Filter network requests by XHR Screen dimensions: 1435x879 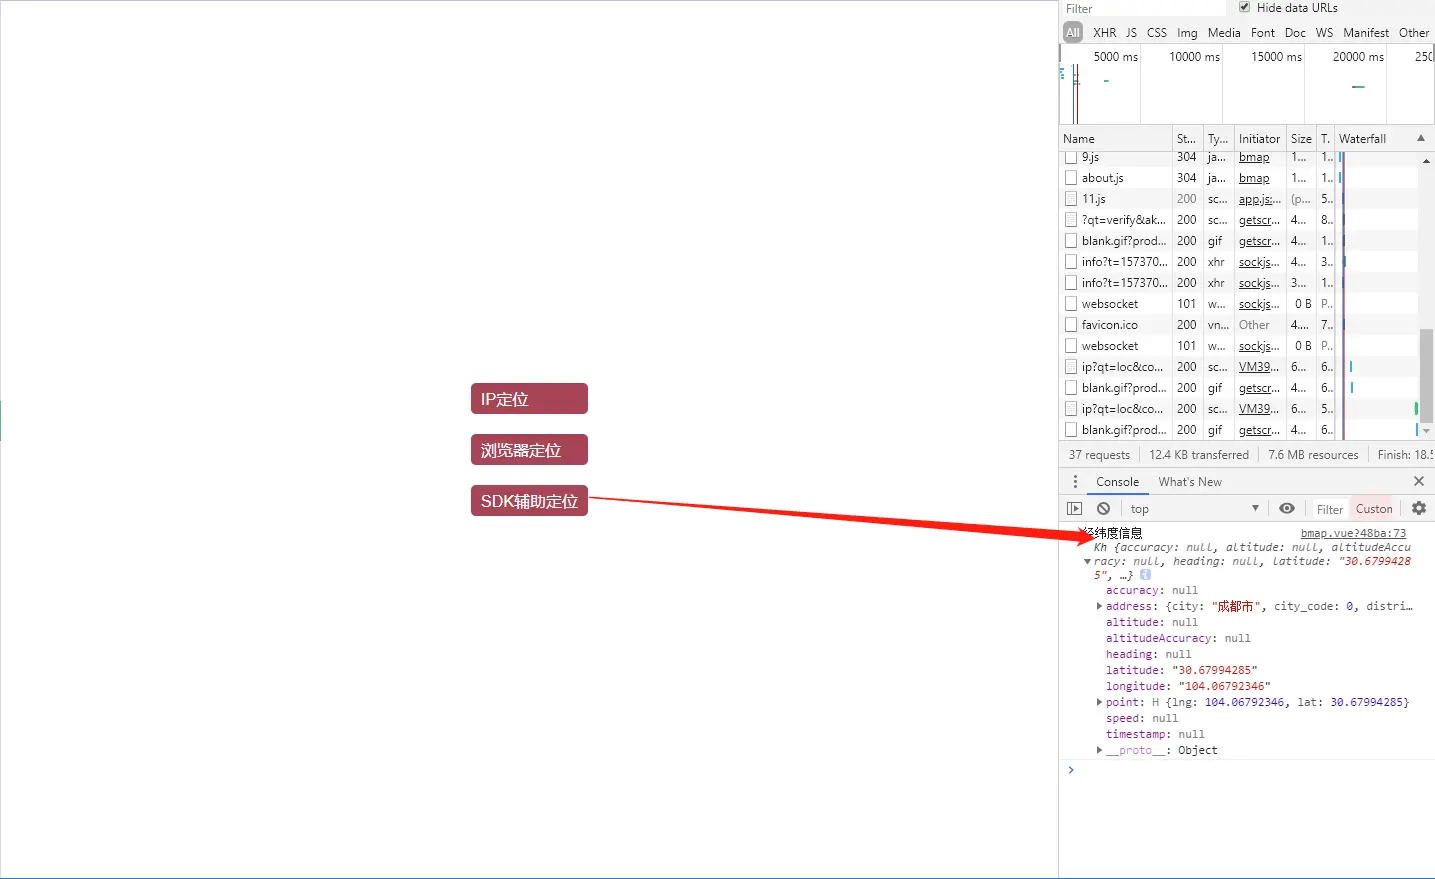(1105, 32)
